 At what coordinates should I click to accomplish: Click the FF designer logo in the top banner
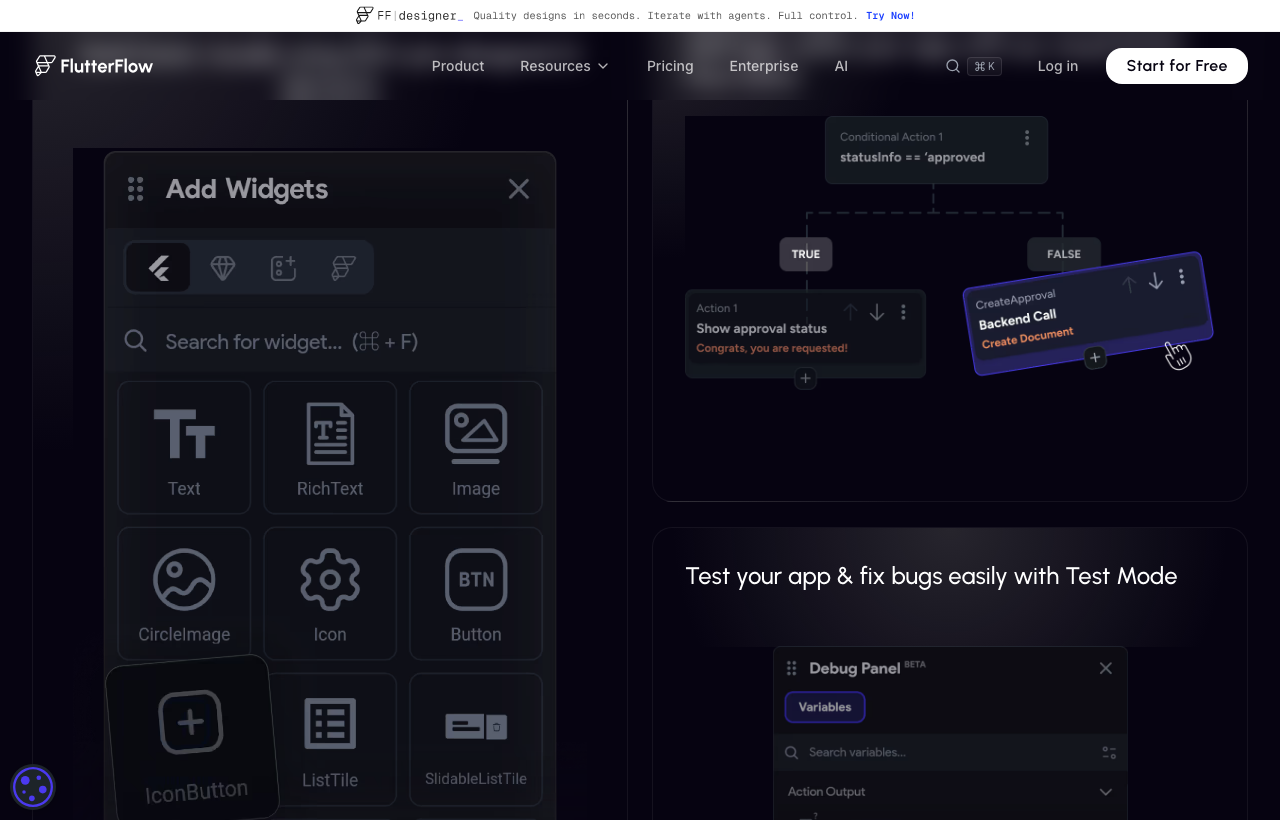409,15
